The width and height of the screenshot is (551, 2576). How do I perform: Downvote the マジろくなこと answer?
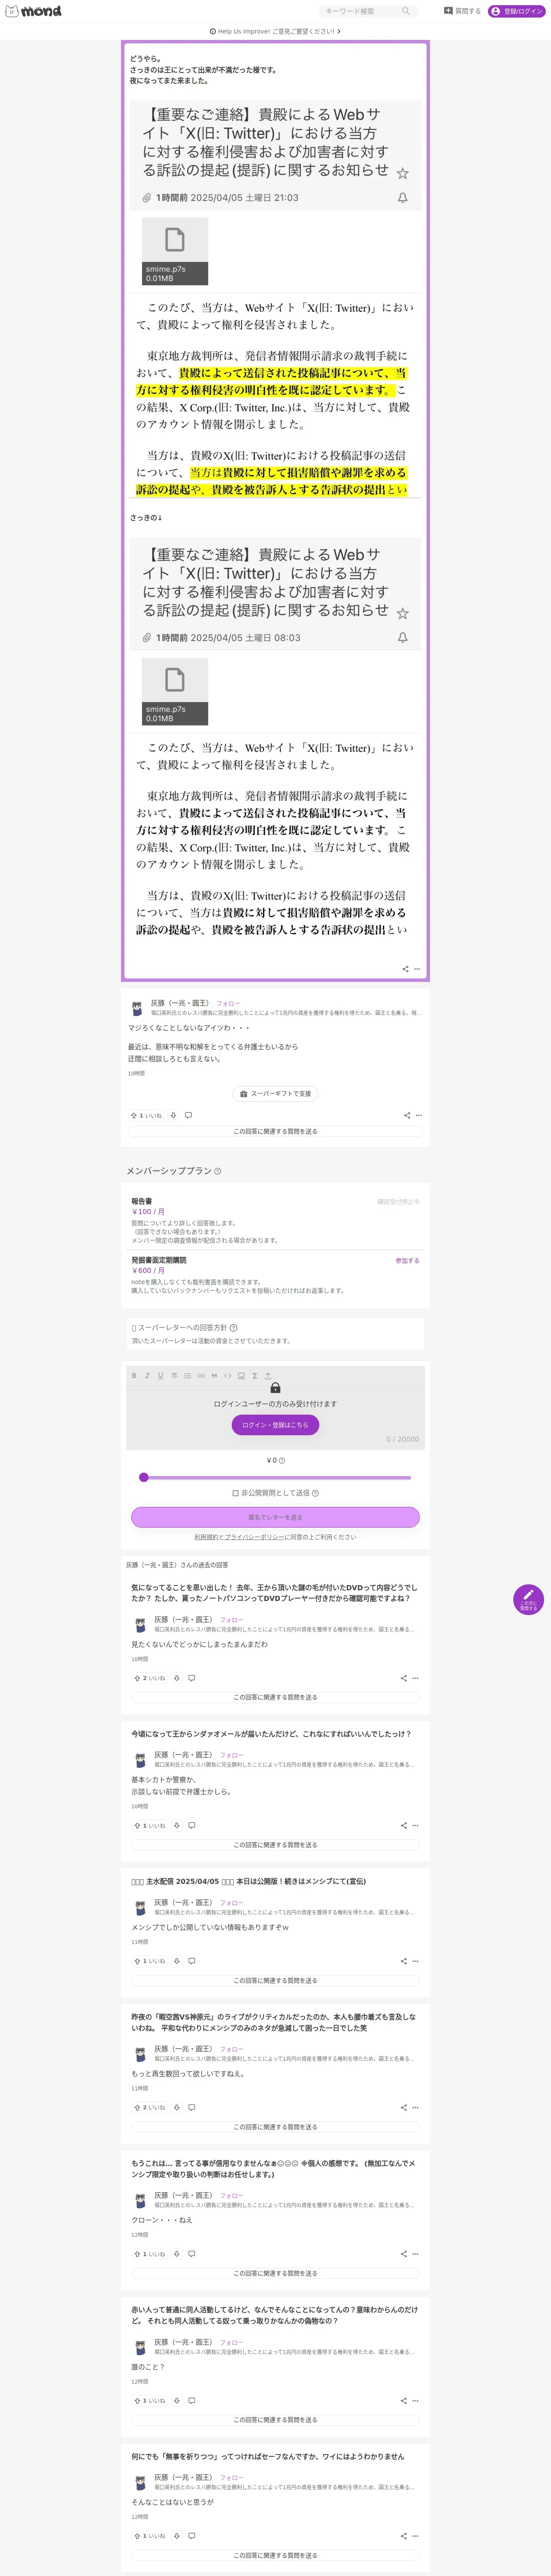[x=173, y=1115]
